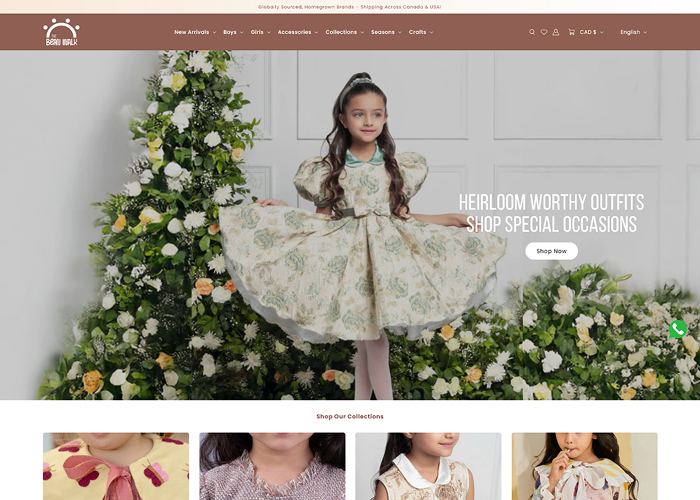The image size is (700, 500).
Task: Open the shopping cart icon
Action: (571, 32)
